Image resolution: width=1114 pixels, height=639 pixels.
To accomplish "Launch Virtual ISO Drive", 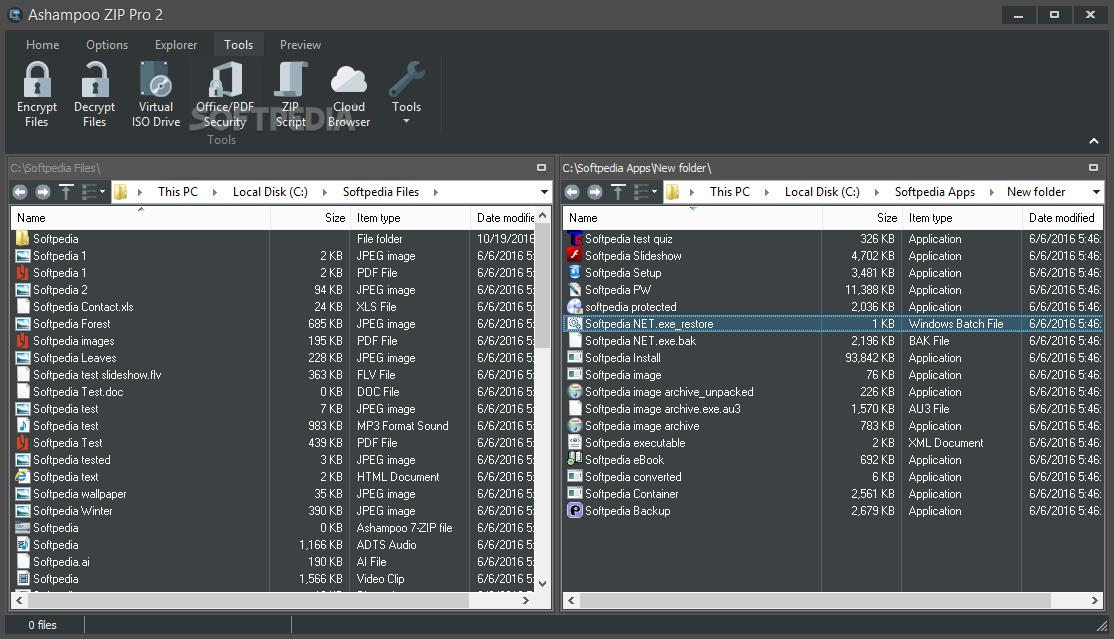I will click(156, 95).
